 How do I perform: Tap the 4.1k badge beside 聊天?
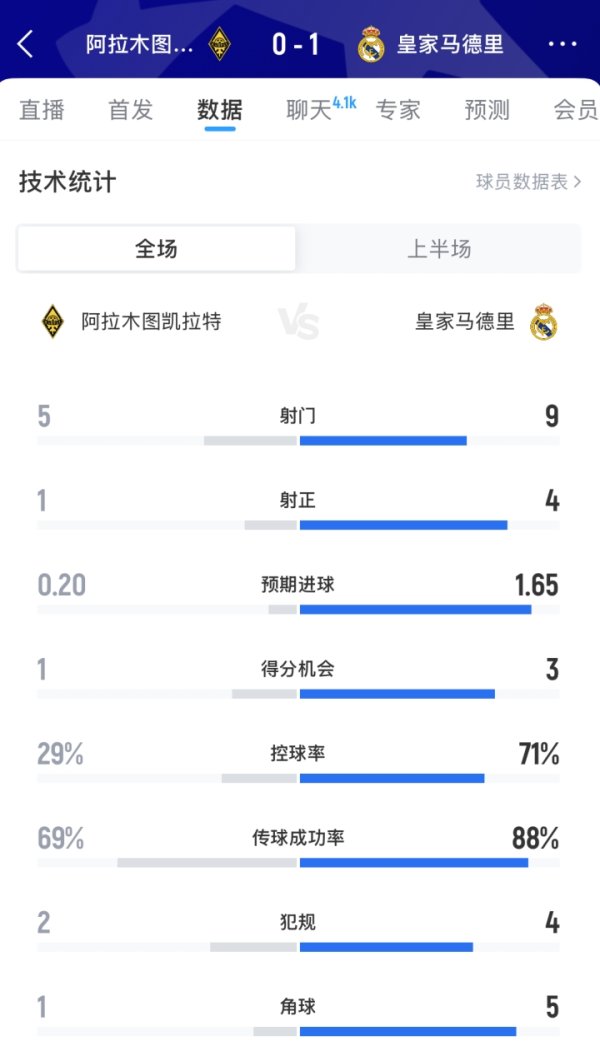point(344,102)
